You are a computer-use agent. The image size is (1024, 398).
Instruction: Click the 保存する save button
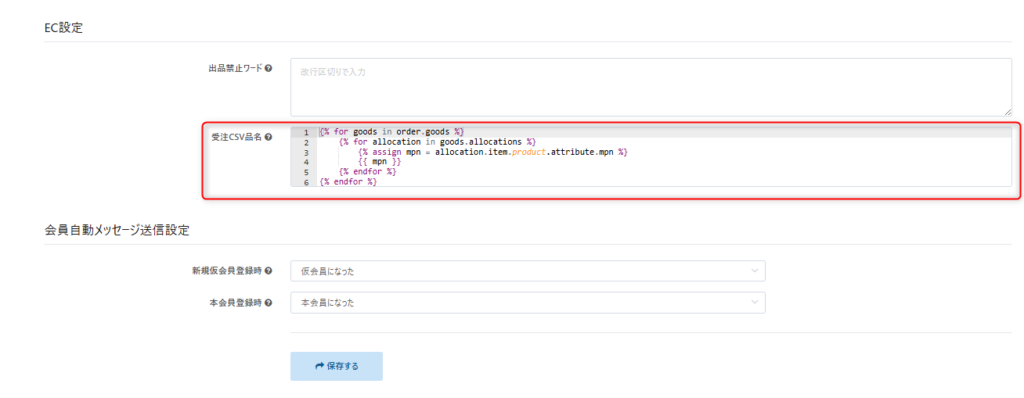pyautogui.click(x=336, y=366)
